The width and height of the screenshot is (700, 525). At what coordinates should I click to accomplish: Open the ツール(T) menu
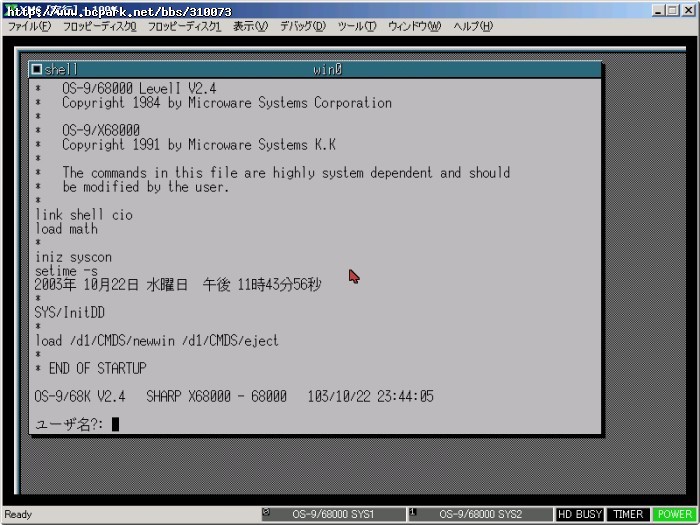point(357,26)
